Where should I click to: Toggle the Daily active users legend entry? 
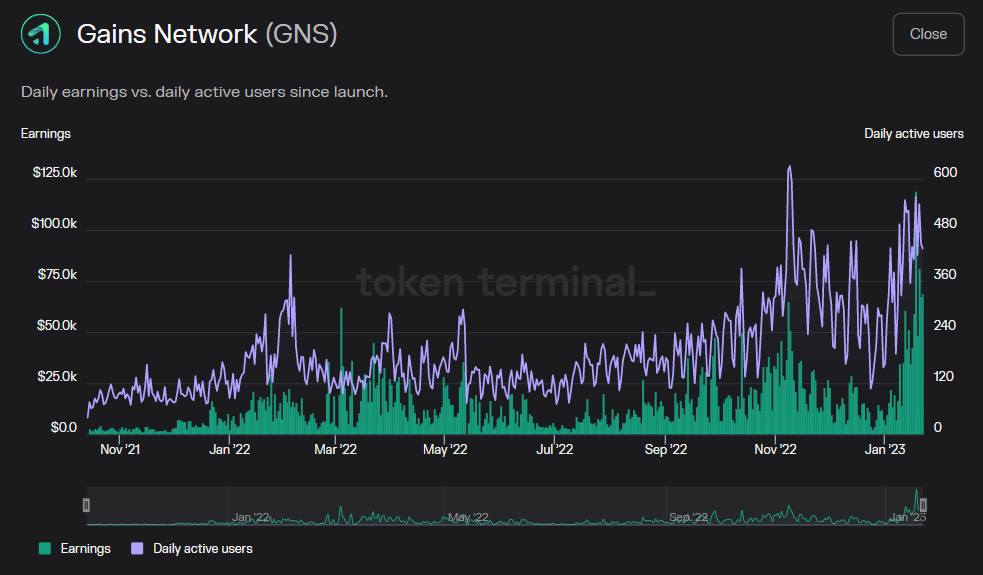tap(191, 549)
